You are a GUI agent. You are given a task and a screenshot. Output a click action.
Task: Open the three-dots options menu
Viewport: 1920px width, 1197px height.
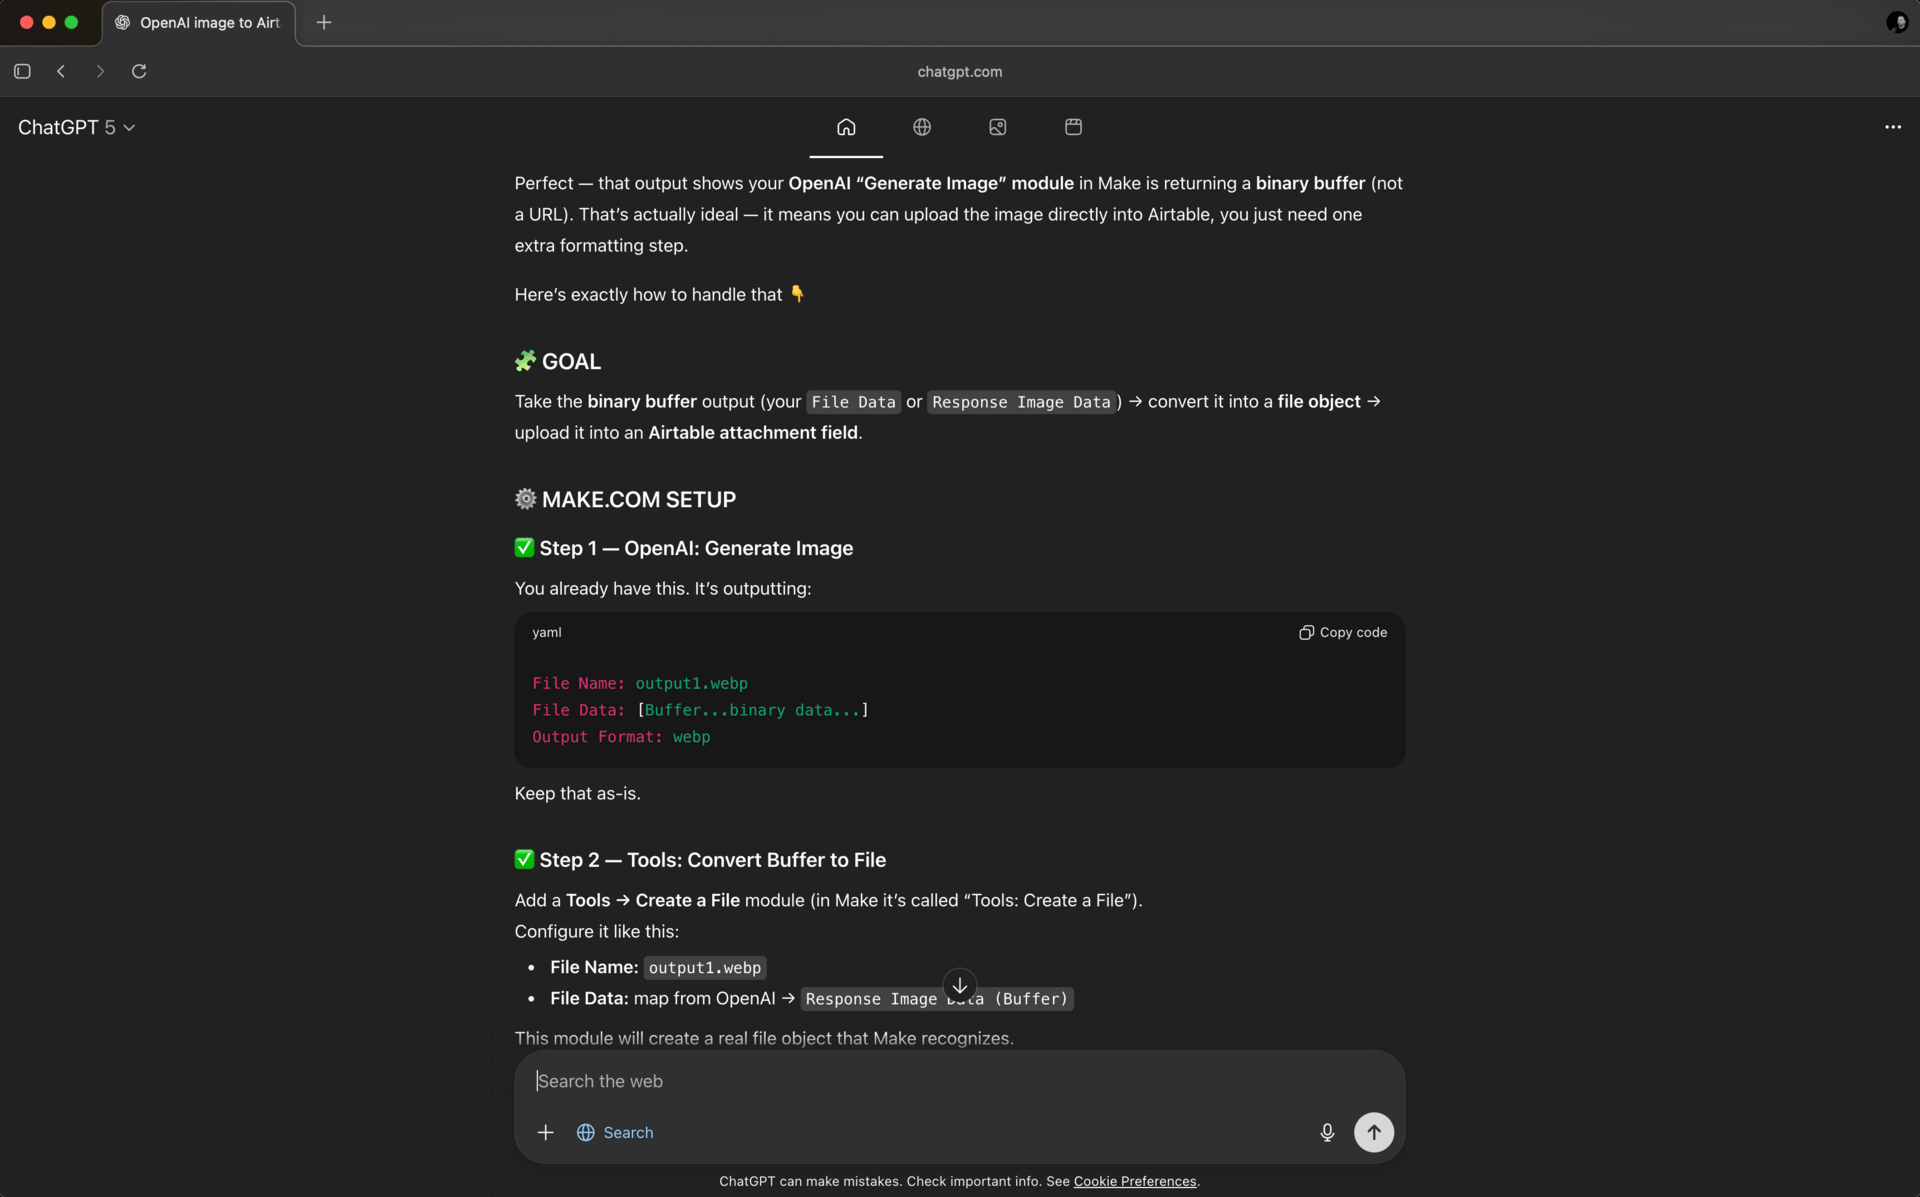(x=1892, y=127)
